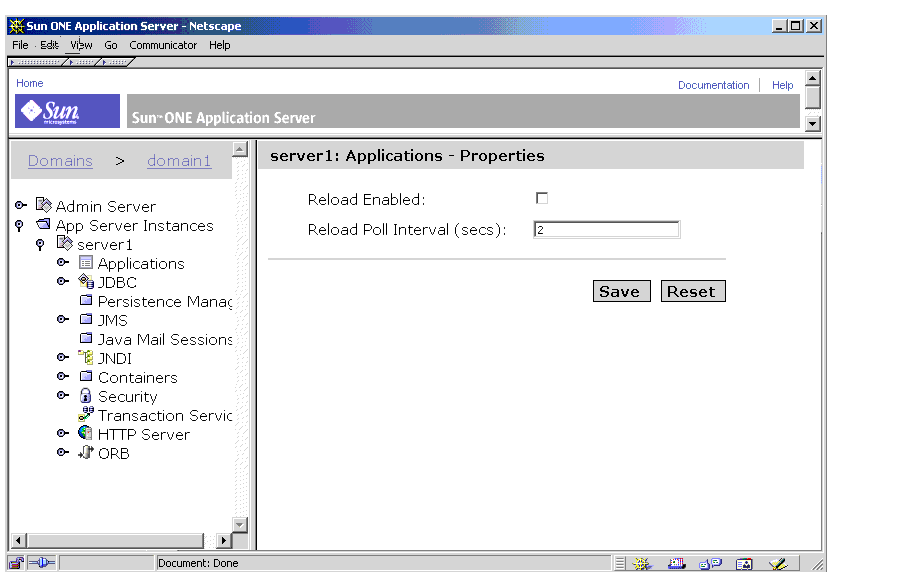Open Newsgroups icon in component bar
Image resolution: width=917 pixels, height=573 pixels.
[x=711, y=564]
